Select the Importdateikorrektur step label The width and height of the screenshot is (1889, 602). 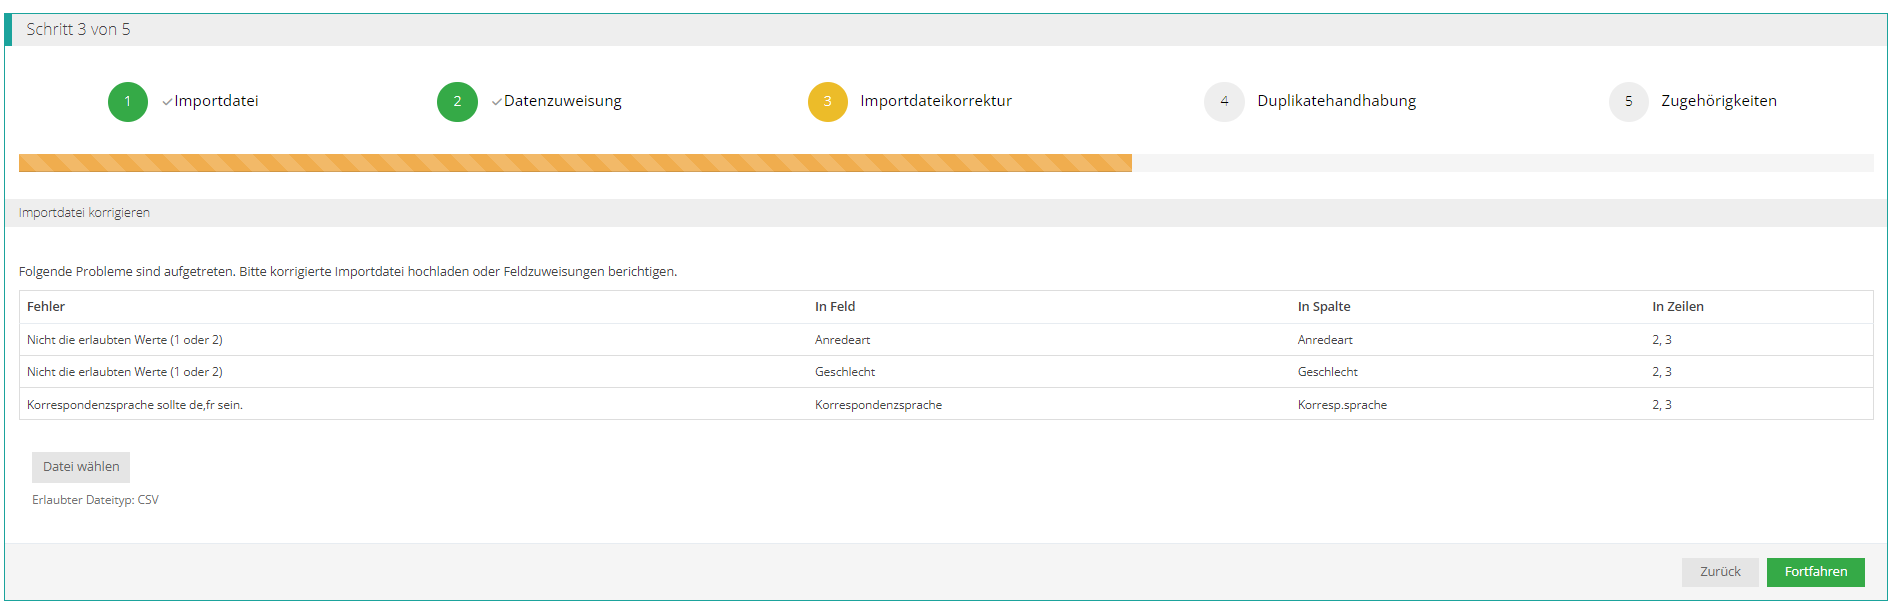935,101
